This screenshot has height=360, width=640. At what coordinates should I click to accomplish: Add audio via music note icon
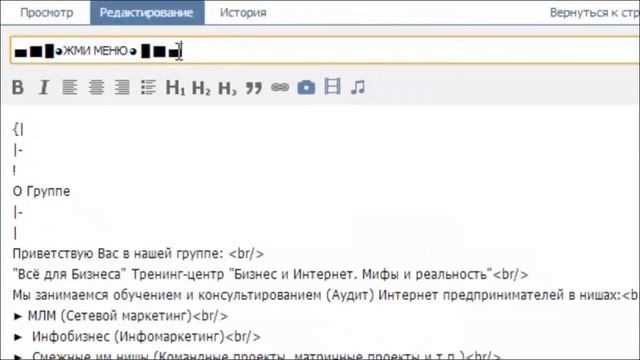[358, 87]
